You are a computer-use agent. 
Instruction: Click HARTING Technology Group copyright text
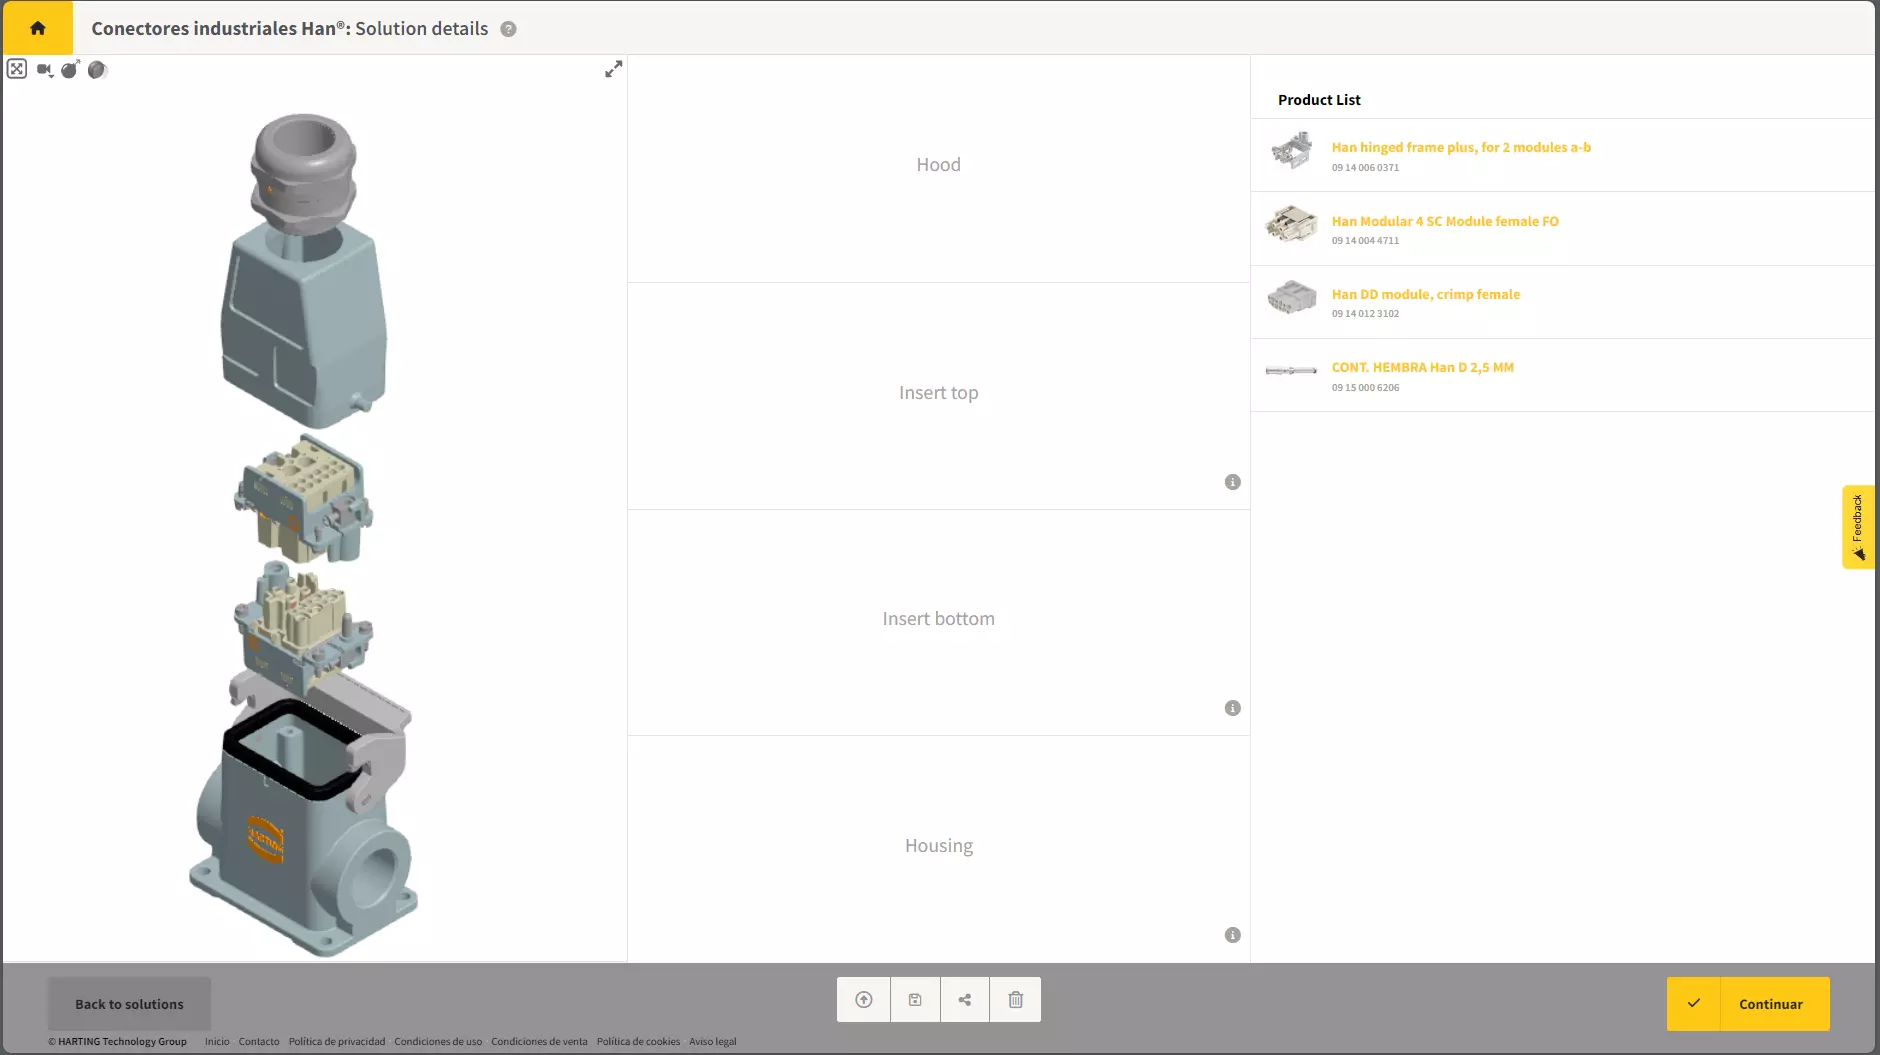117,1041
